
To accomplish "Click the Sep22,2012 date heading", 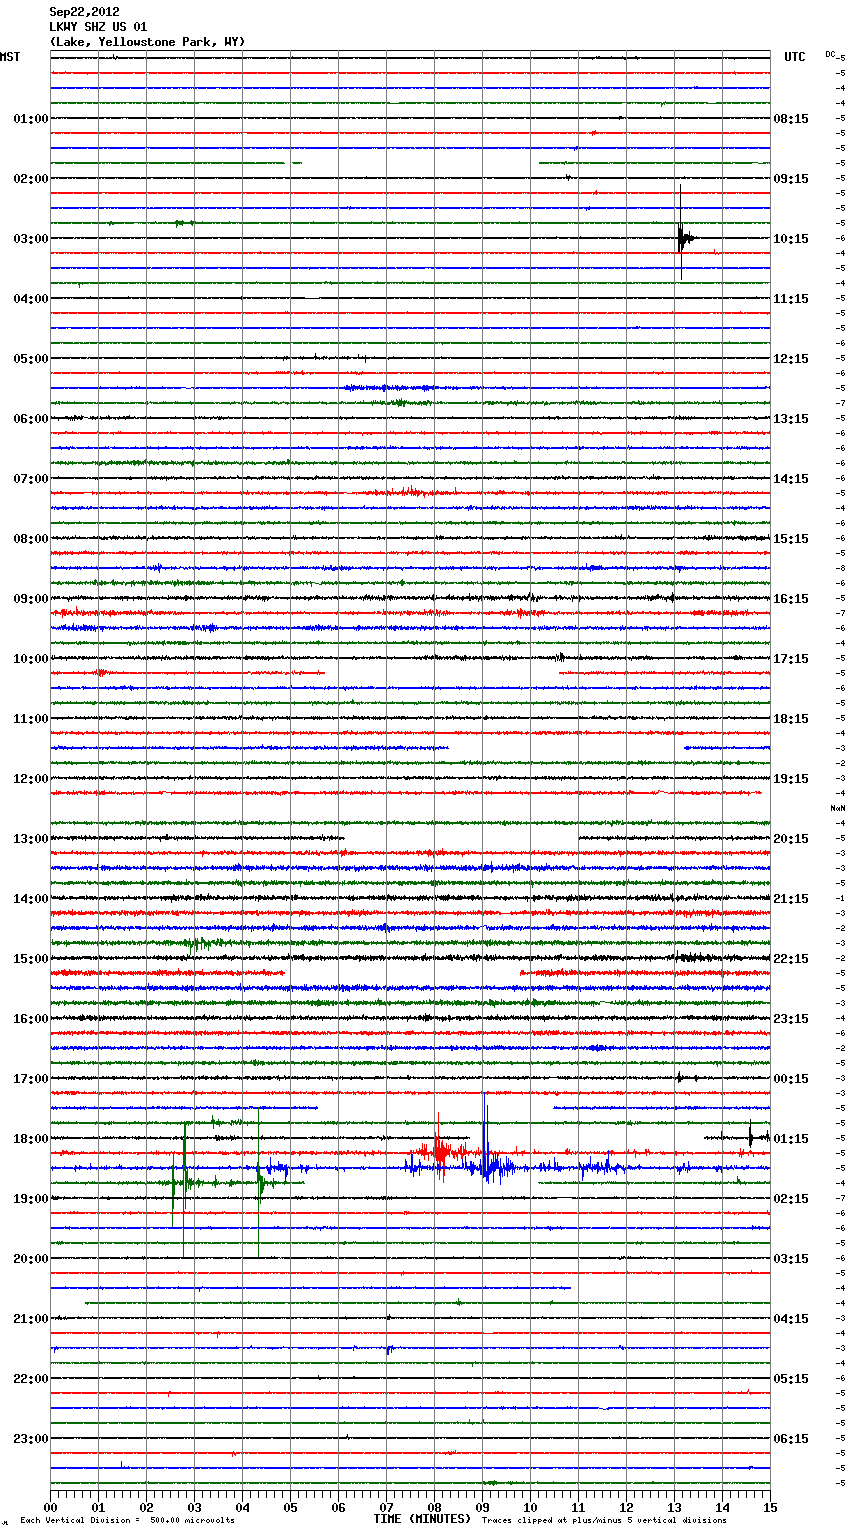I will click(x=84, y=12).
